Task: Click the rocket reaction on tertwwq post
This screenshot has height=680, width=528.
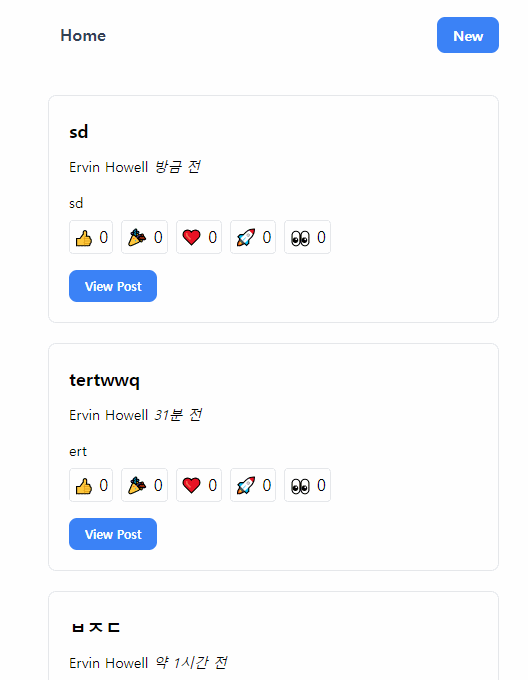Action: 253,485
